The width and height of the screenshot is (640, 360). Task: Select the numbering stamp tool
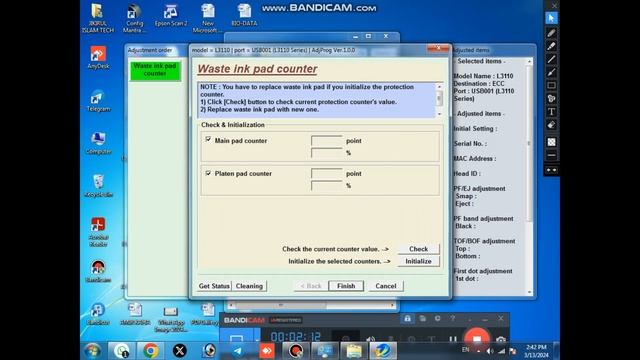point(551,98)
